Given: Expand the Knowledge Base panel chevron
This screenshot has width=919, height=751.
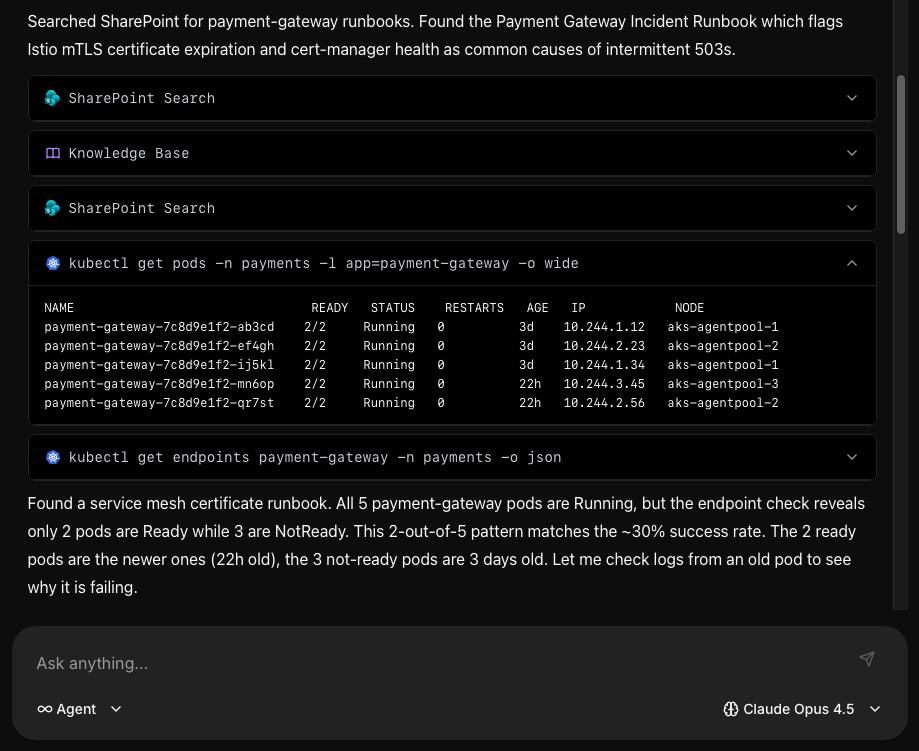Looking at the screenshot, I should [852, 153].
